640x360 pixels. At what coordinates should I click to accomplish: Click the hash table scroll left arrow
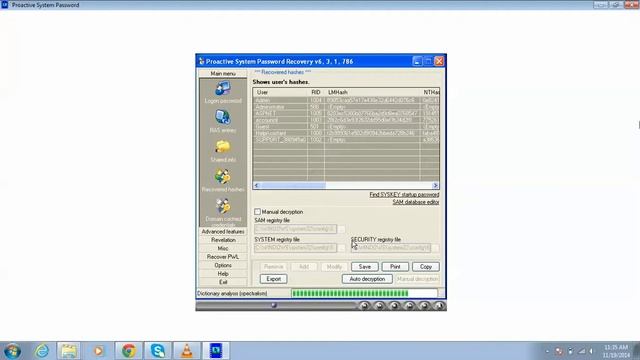click(257, 185)
